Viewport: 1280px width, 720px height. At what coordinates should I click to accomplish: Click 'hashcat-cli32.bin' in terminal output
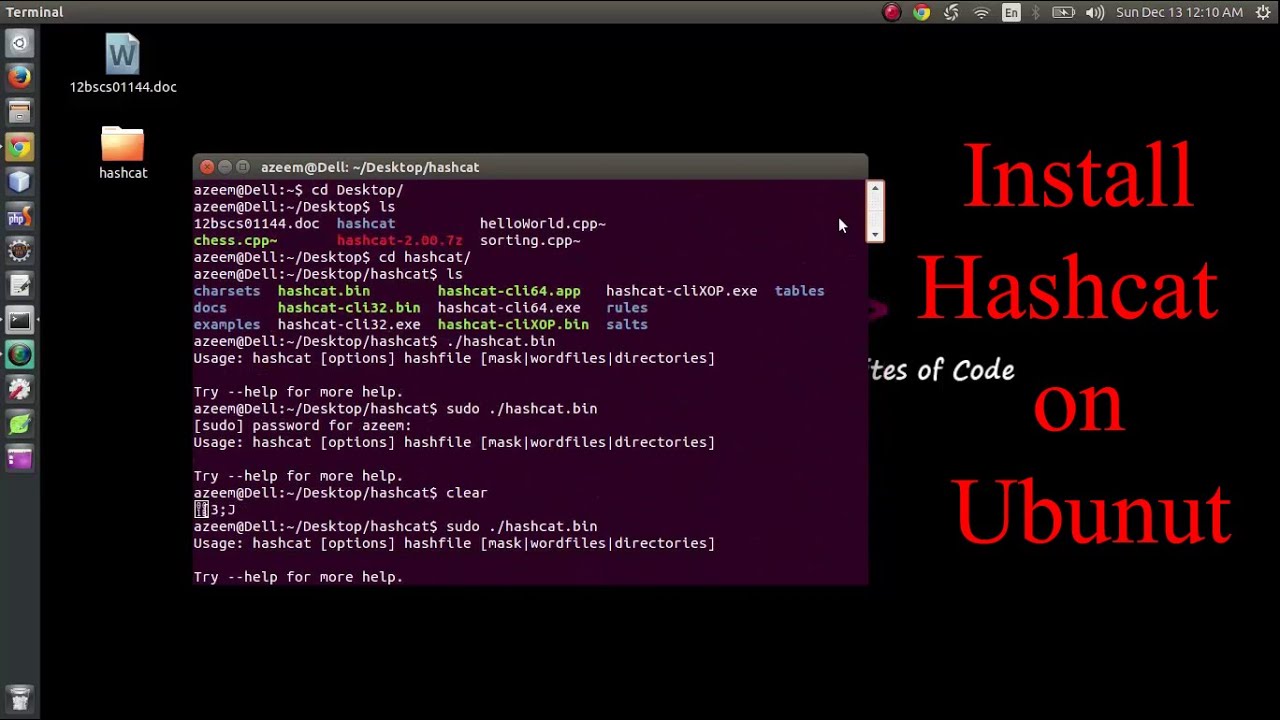point(349,308)
